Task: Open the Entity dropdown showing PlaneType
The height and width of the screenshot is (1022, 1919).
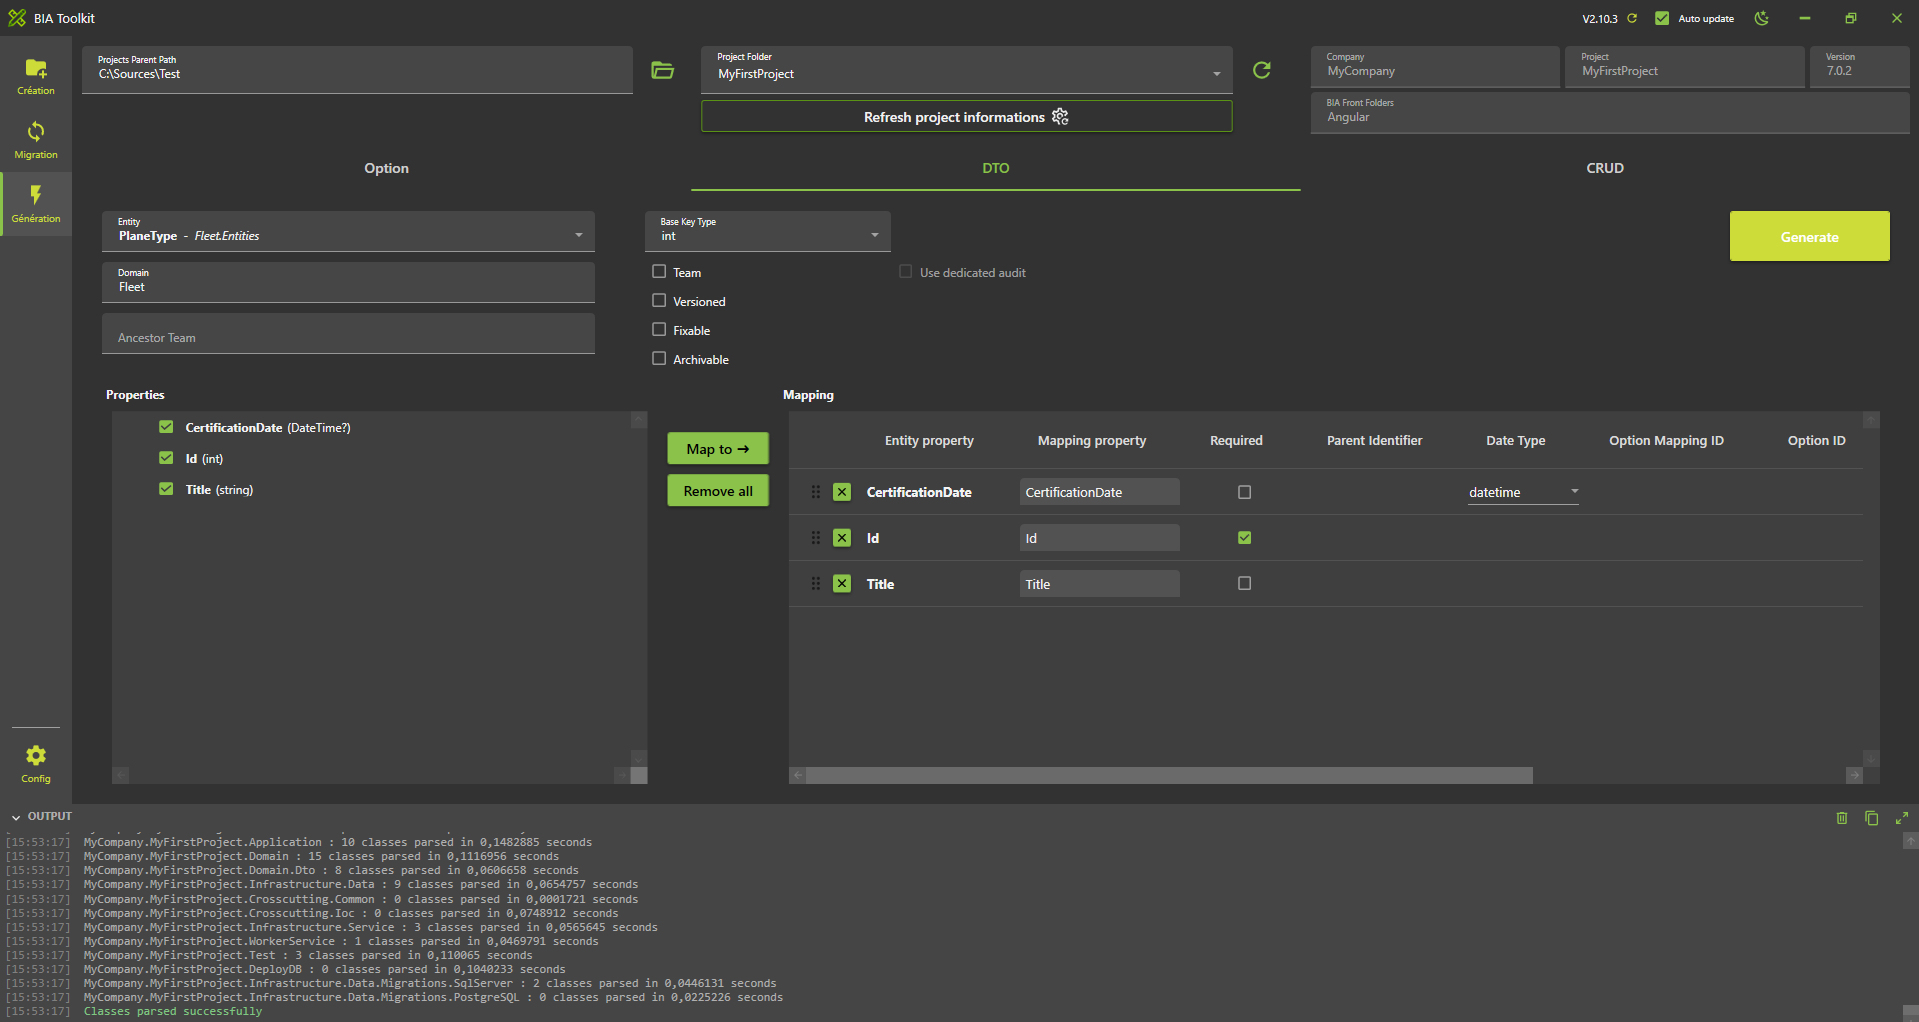Action: 348,231
